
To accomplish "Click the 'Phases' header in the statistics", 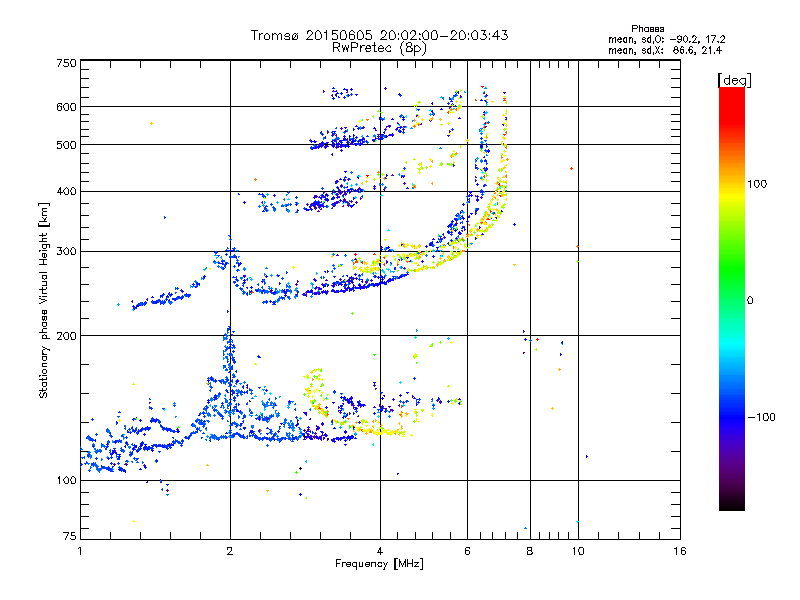I will point(647,29).
